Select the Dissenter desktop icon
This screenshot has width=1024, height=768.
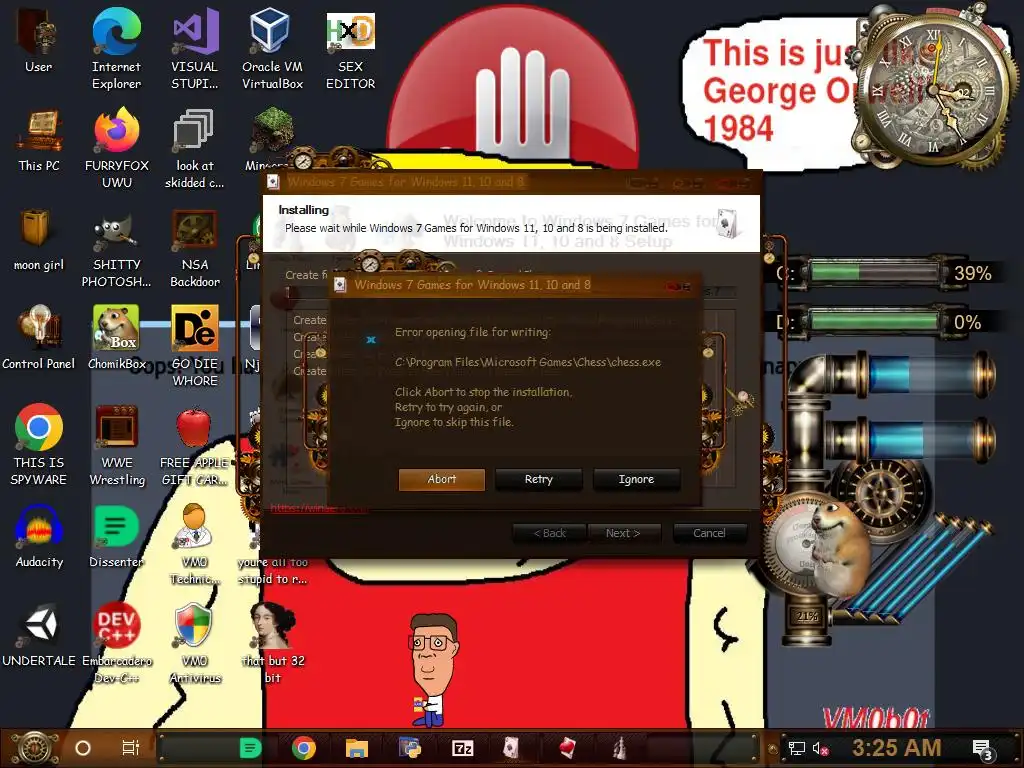coord(117,537)
